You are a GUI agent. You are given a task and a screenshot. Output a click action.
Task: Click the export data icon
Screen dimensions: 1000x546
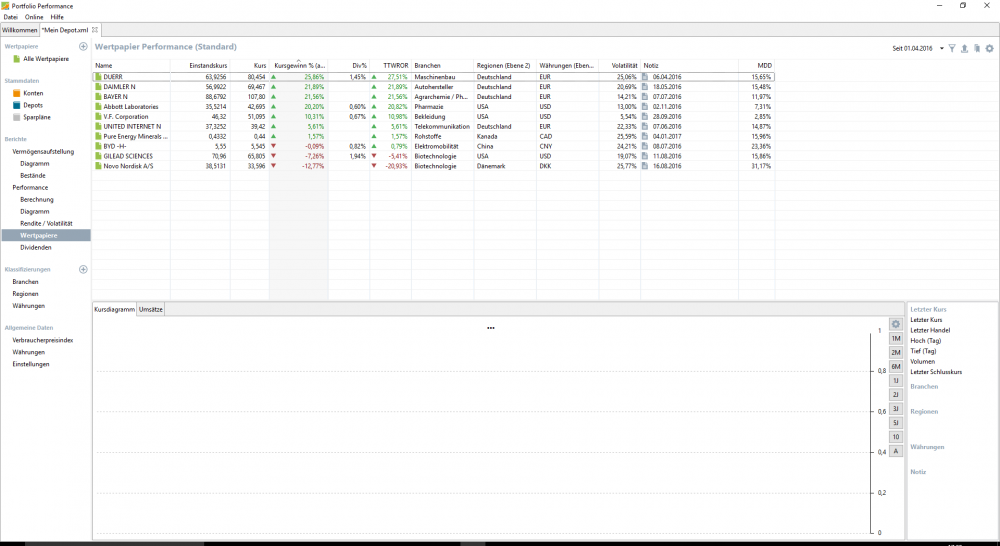pos(964,48)
